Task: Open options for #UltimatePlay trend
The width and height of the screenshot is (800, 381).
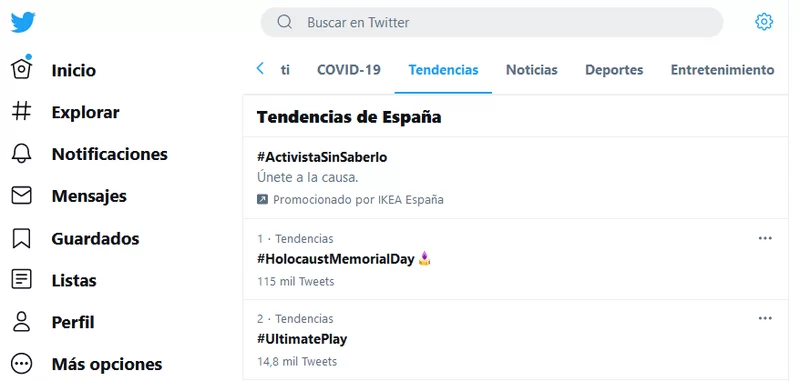Action: (x=765, y=319)
